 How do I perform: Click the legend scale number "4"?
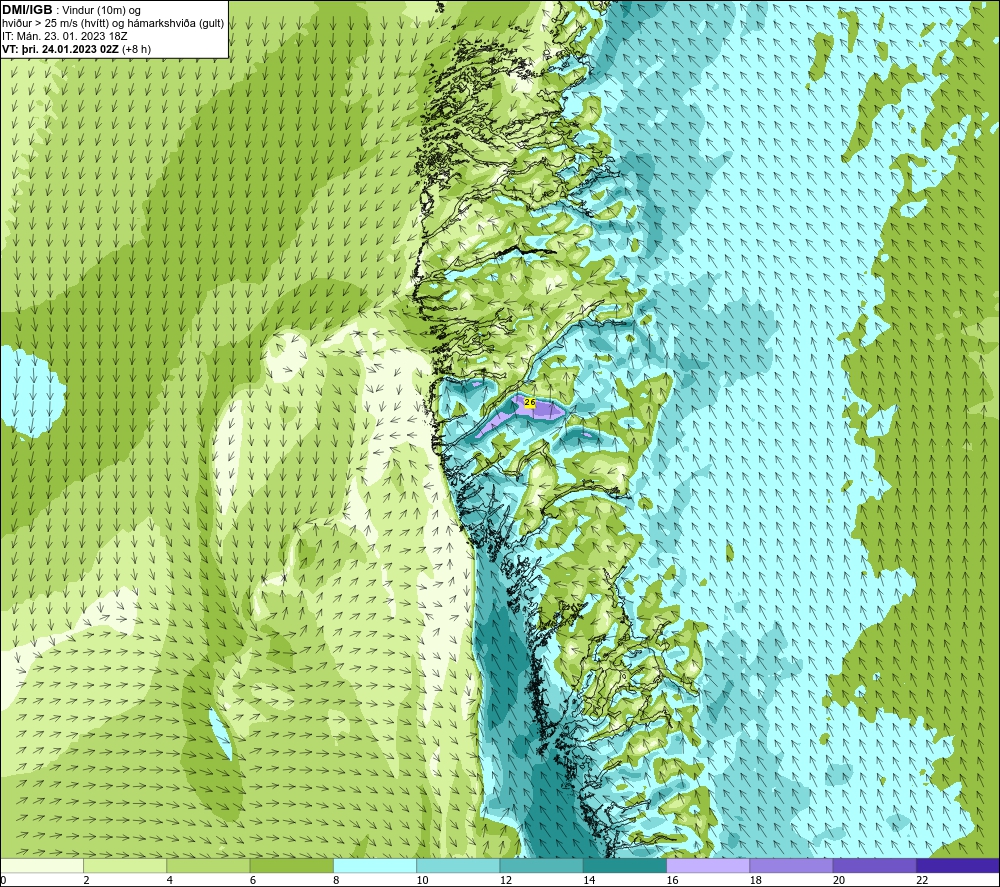click(170, 881)
